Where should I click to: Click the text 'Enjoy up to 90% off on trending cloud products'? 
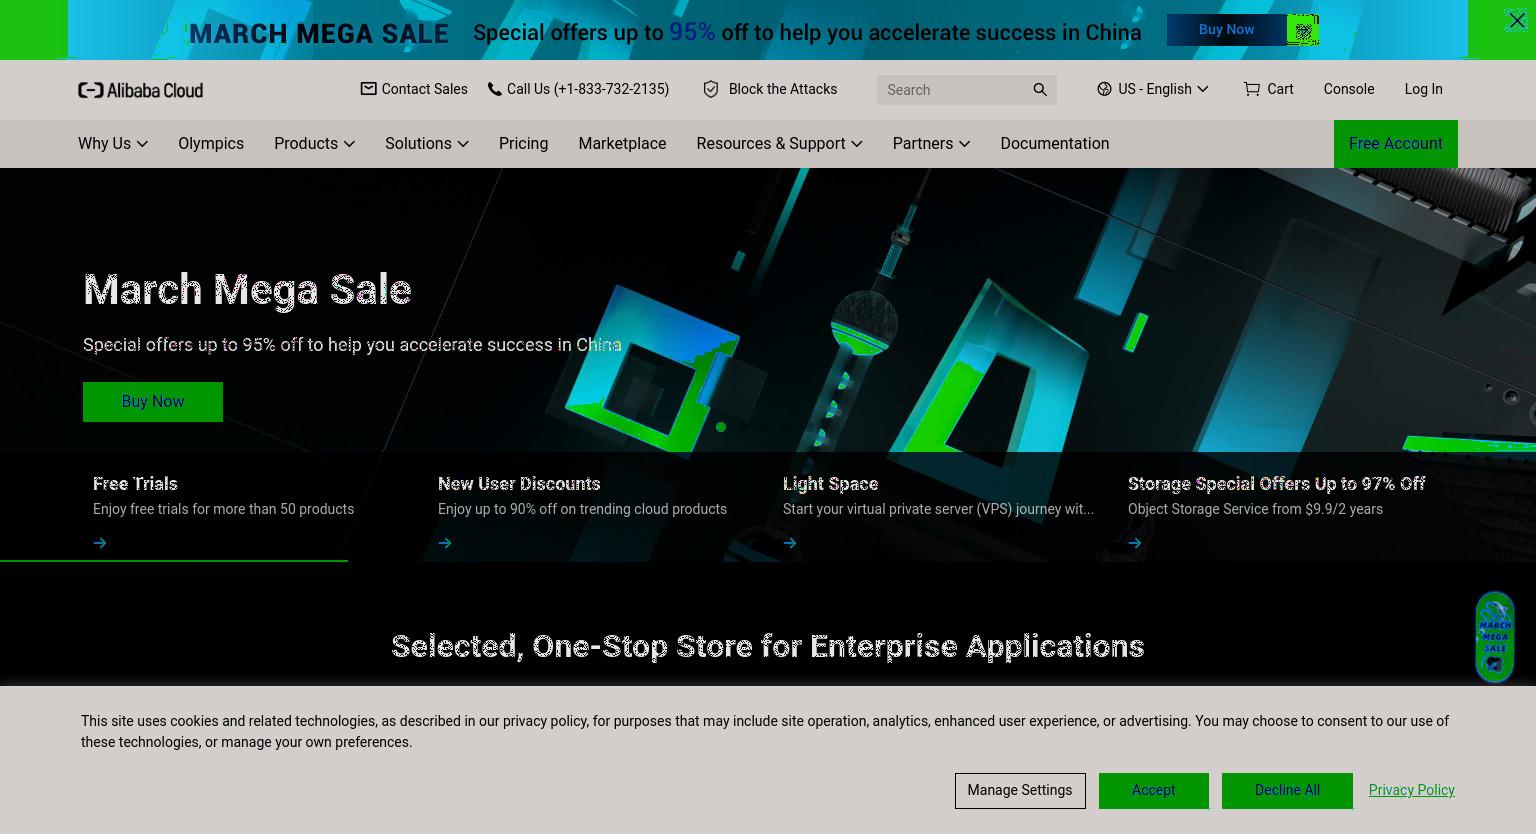point(582,509)
